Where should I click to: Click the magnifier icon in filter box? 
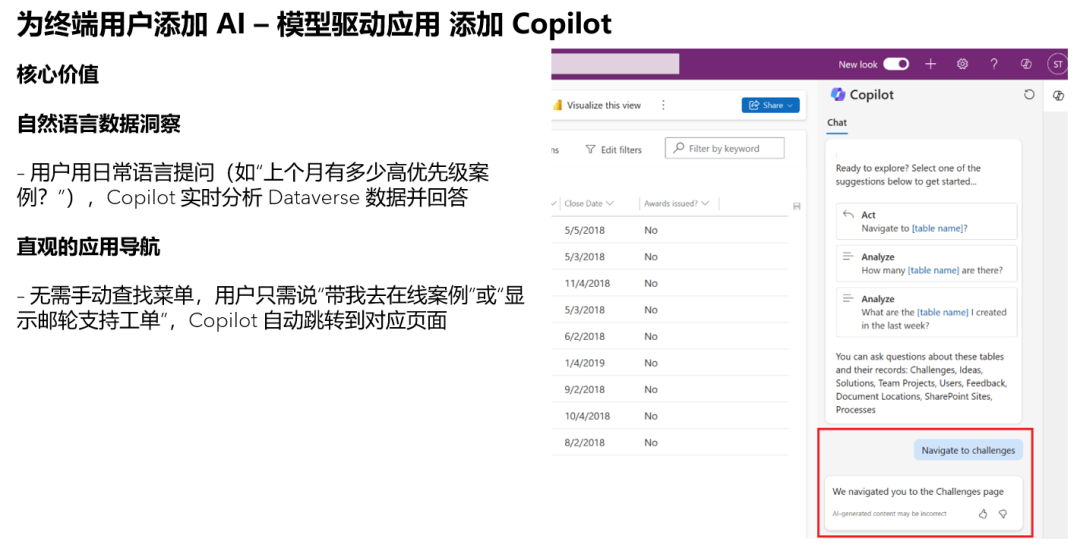(679, 148)
